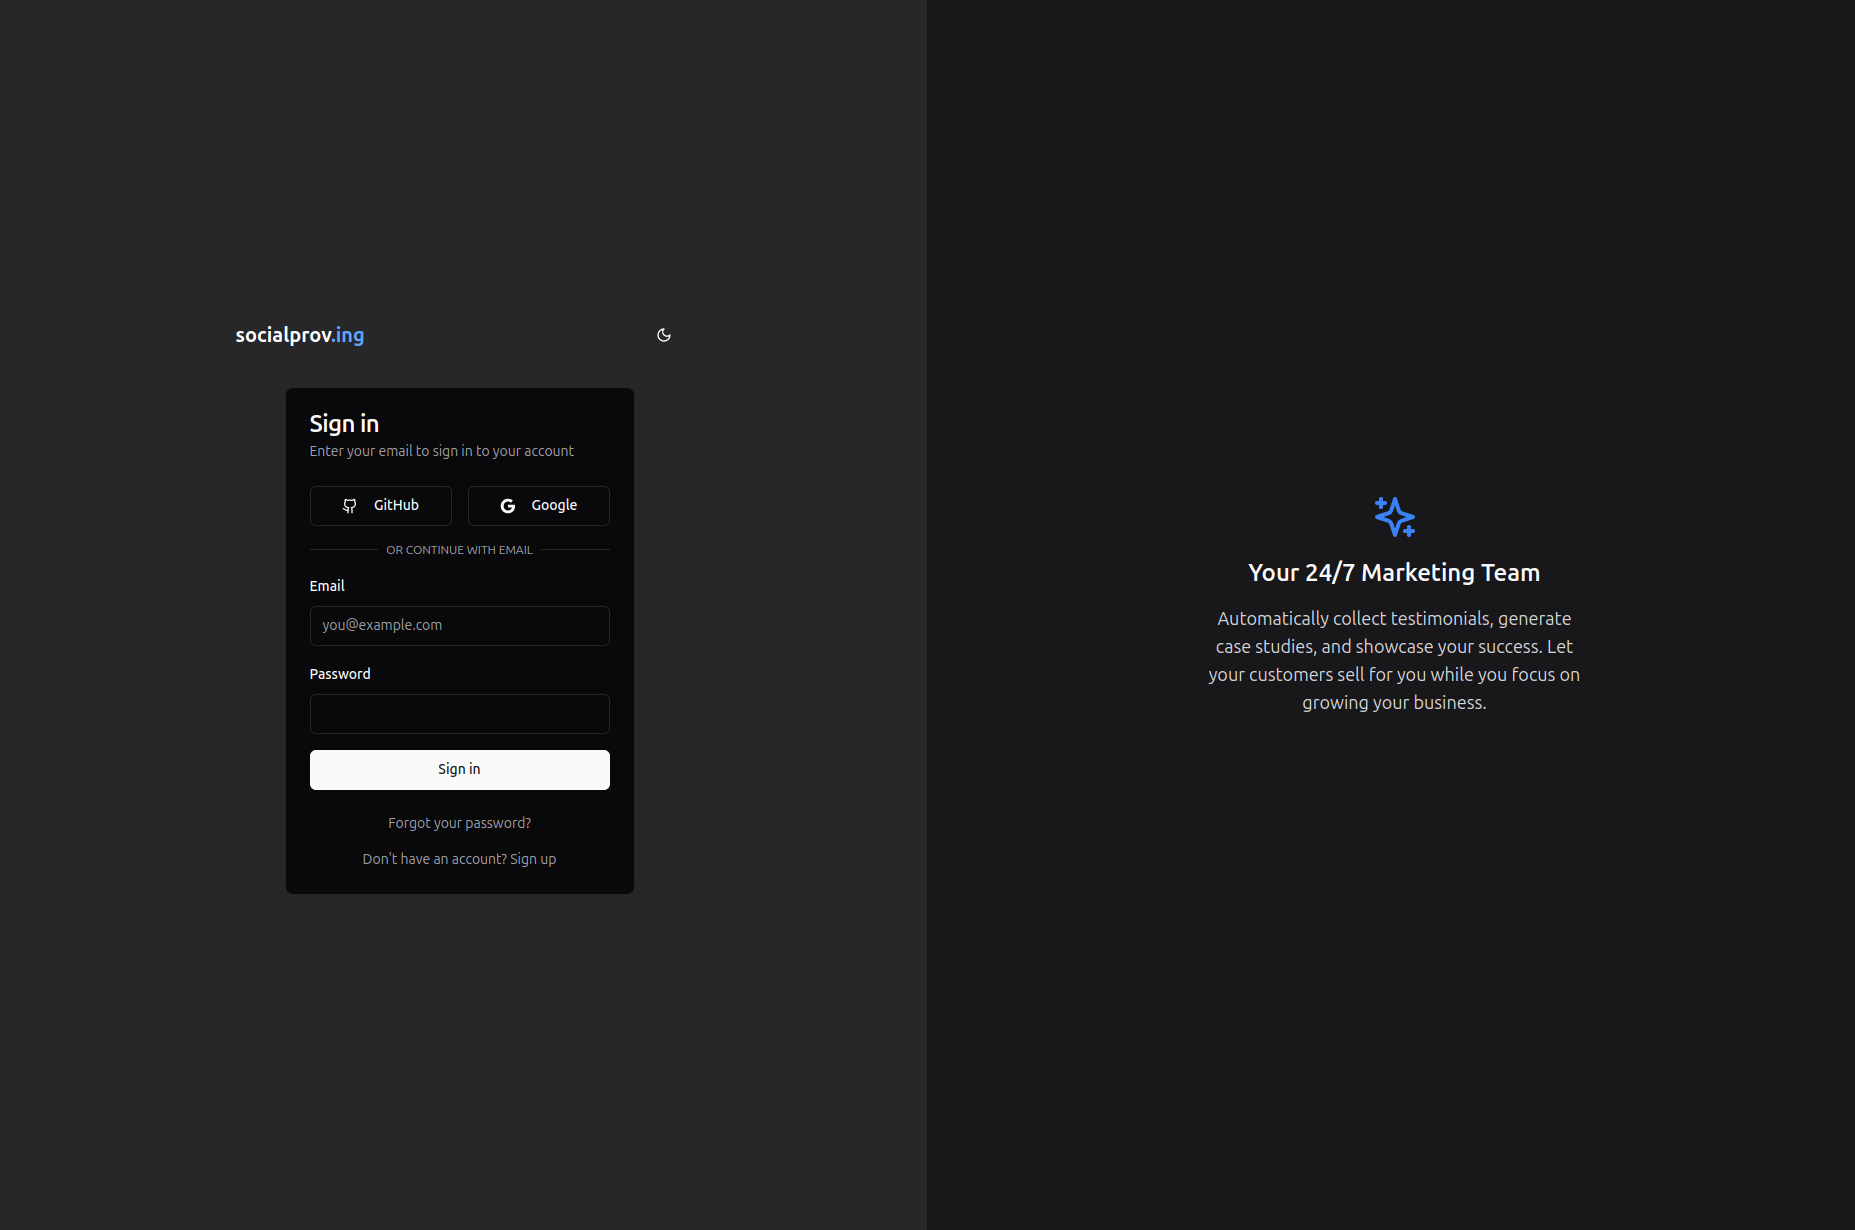Toggle dark mode with the moon icon
The image size is (1855, 1230).
(664, 335)
